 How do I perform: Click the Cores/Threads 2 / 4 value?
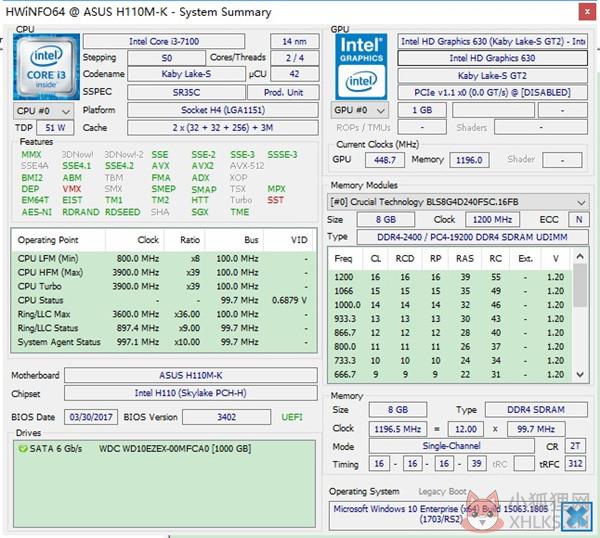(x=294, y=58)
